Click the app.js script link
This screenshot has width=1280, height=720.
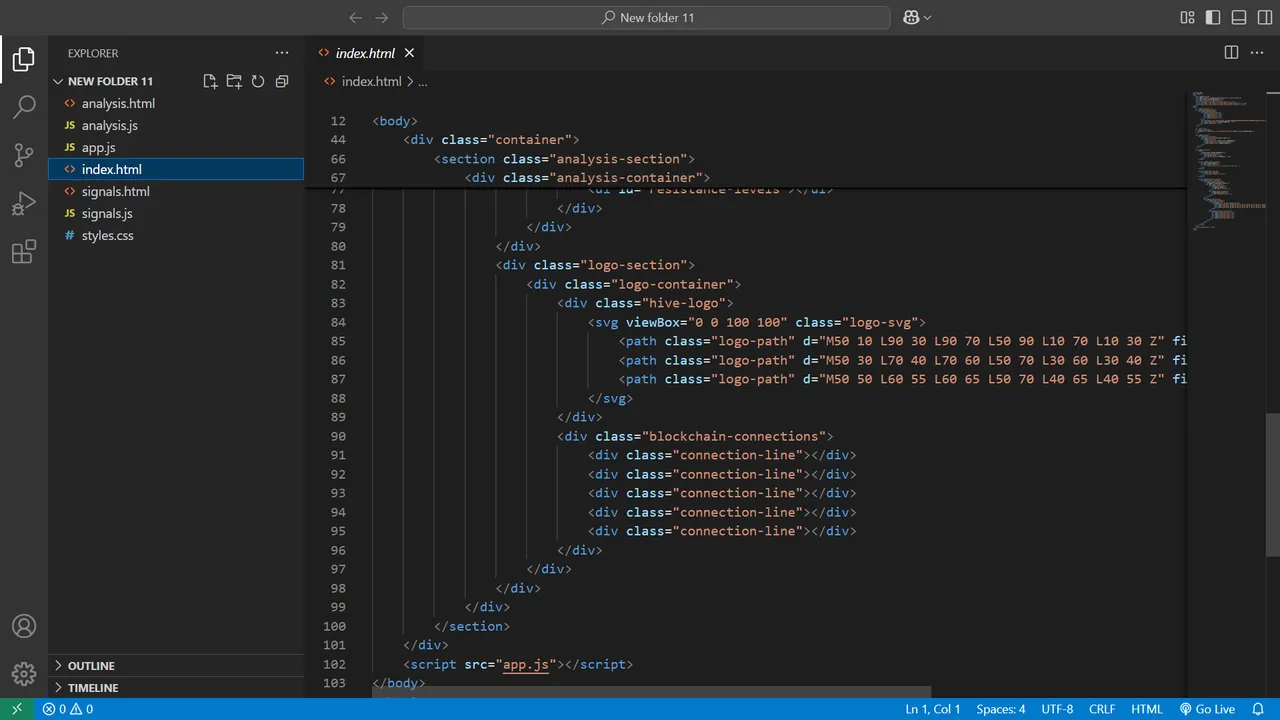click(526, 664)
